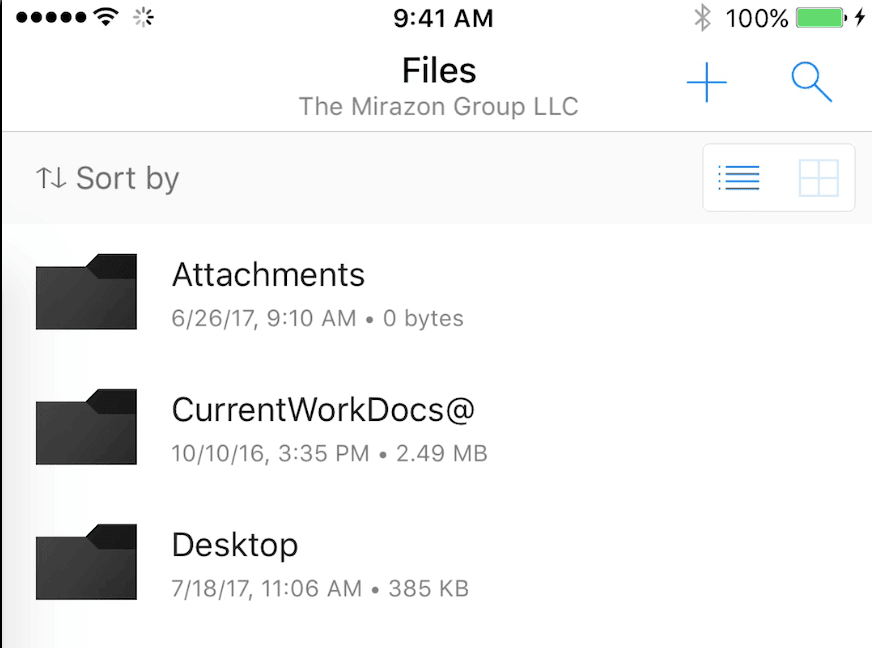The width and height of the screenshot is (872, 648).
Task: Tap The Mirazon Group LLC subtitle
Action: click(x=439, y=106)
